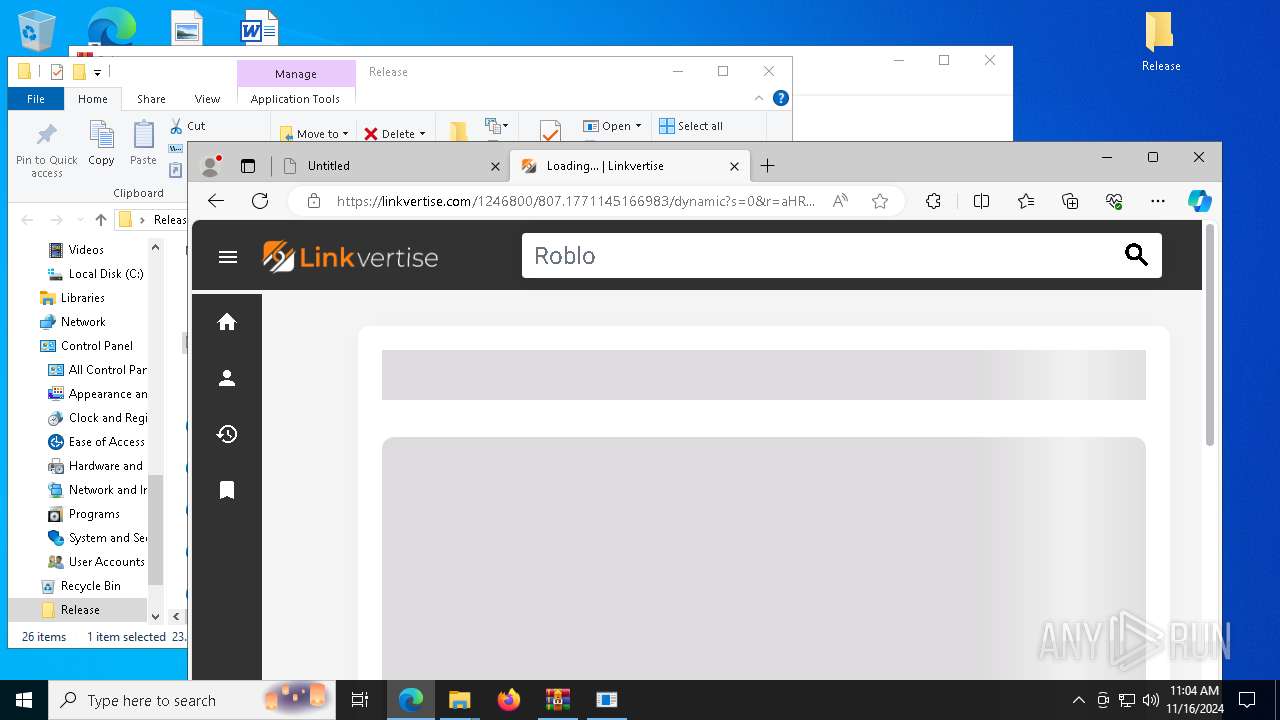
Task: Add this page to favorites star
Action: coord(880,201)
